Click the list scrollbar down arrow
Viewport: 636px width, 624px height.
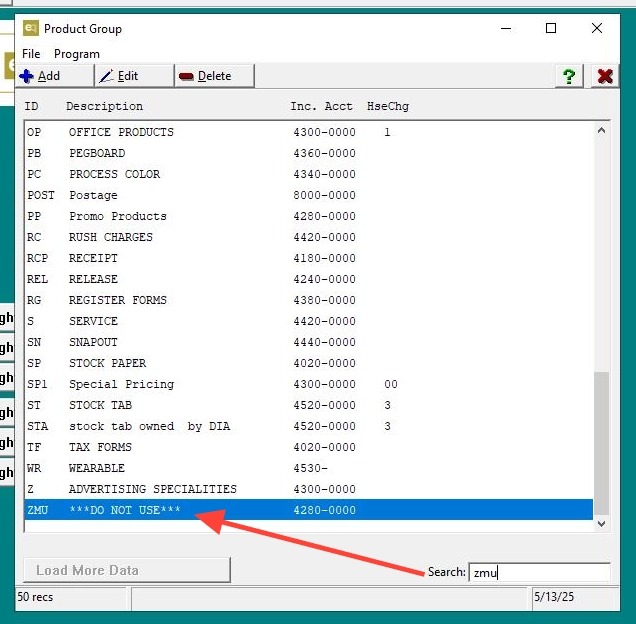pyautogui.click(x=602, y=524)
